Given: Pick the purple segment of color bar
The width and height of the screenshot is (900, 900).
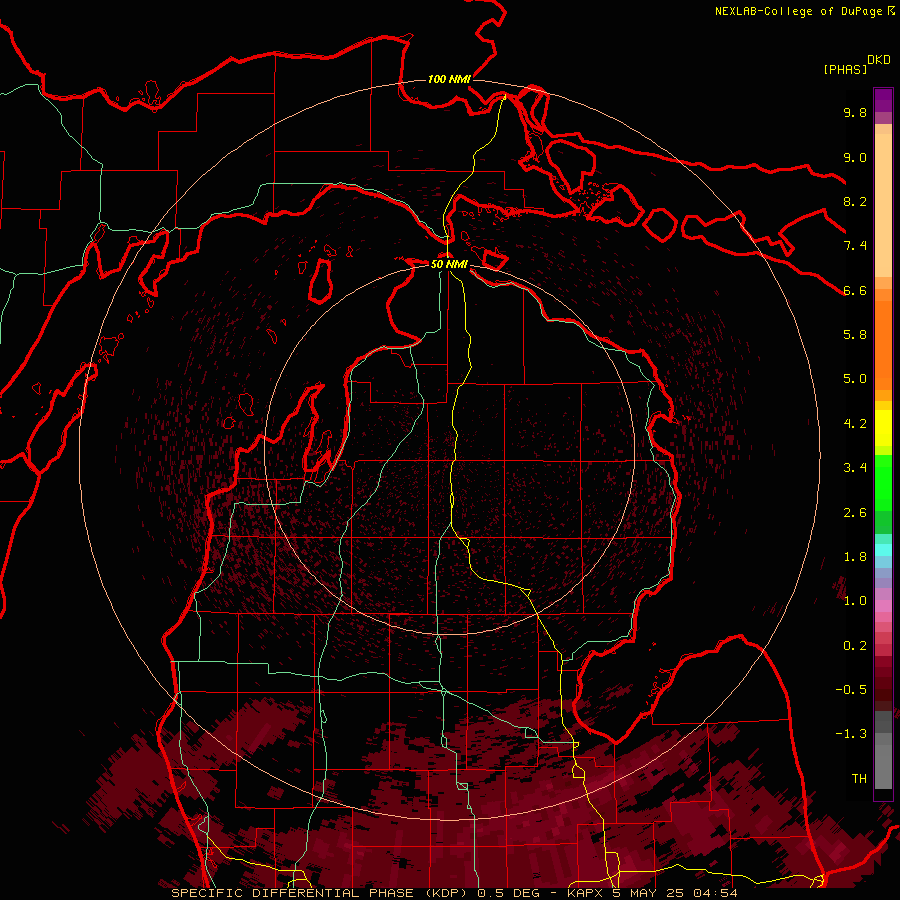Looking at the screenshot, I should 883,100.
